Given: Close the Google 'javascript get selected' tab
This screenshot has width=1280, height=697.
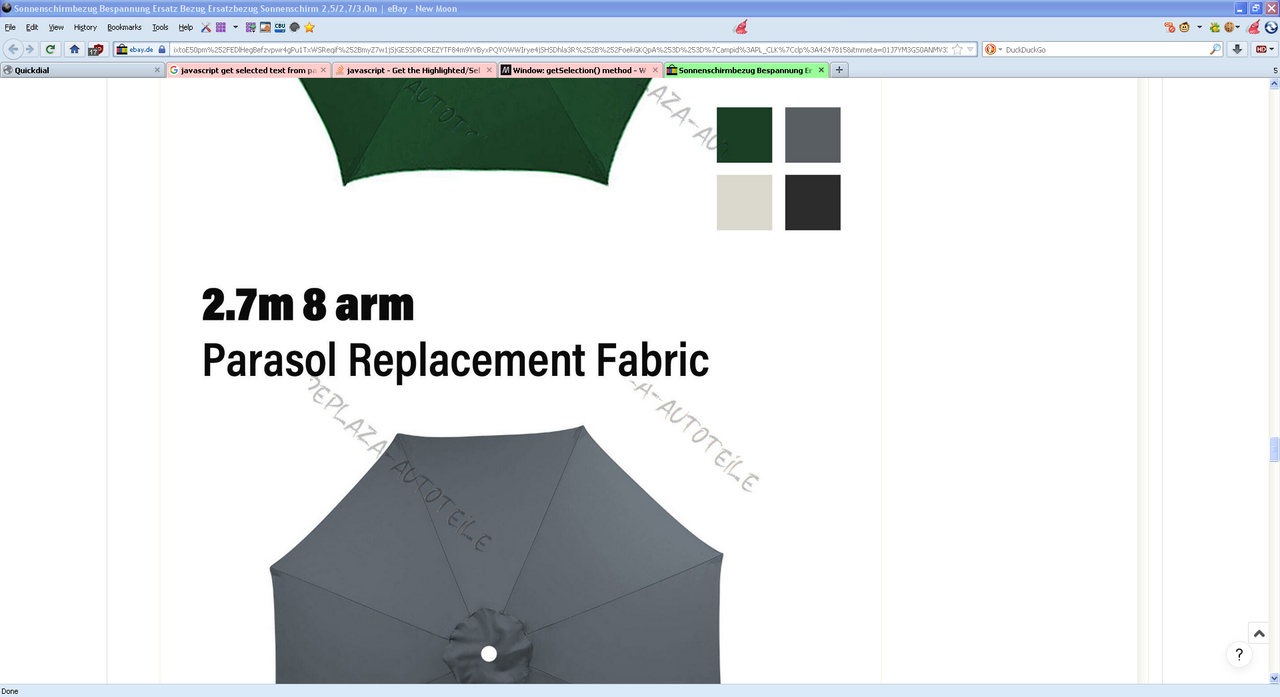Looking at the screenshot, I should pyautogui.click(x=322, y=70).
